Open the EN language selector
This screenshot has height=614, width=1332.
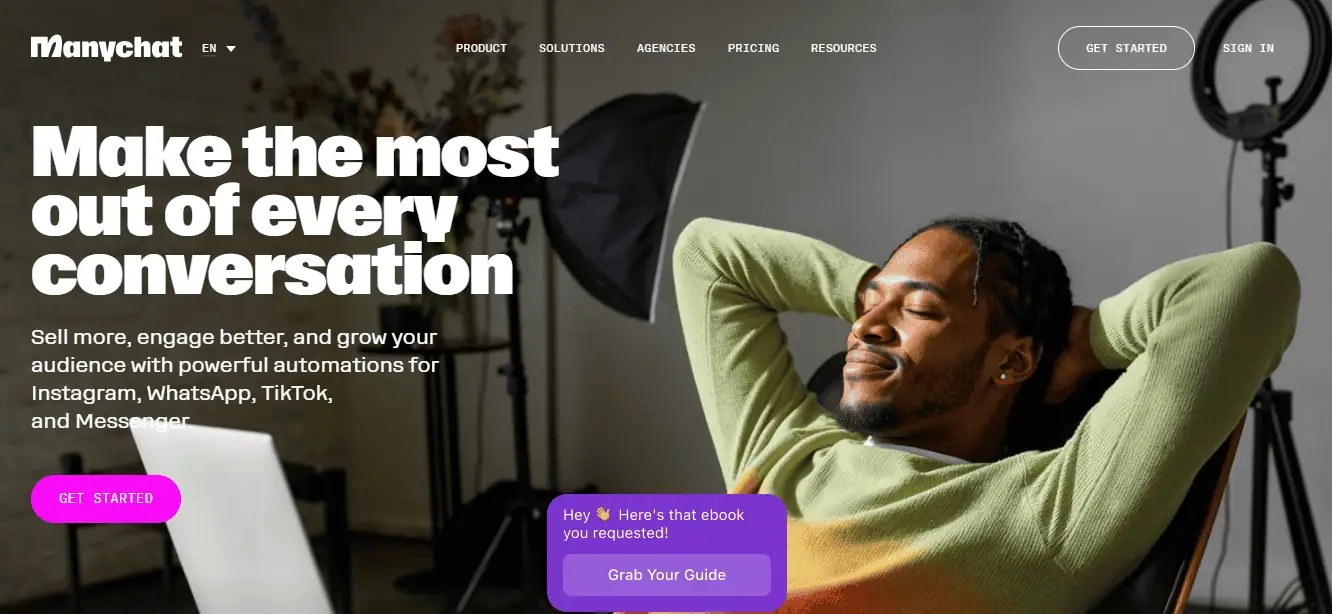click(x=218, y=48)
